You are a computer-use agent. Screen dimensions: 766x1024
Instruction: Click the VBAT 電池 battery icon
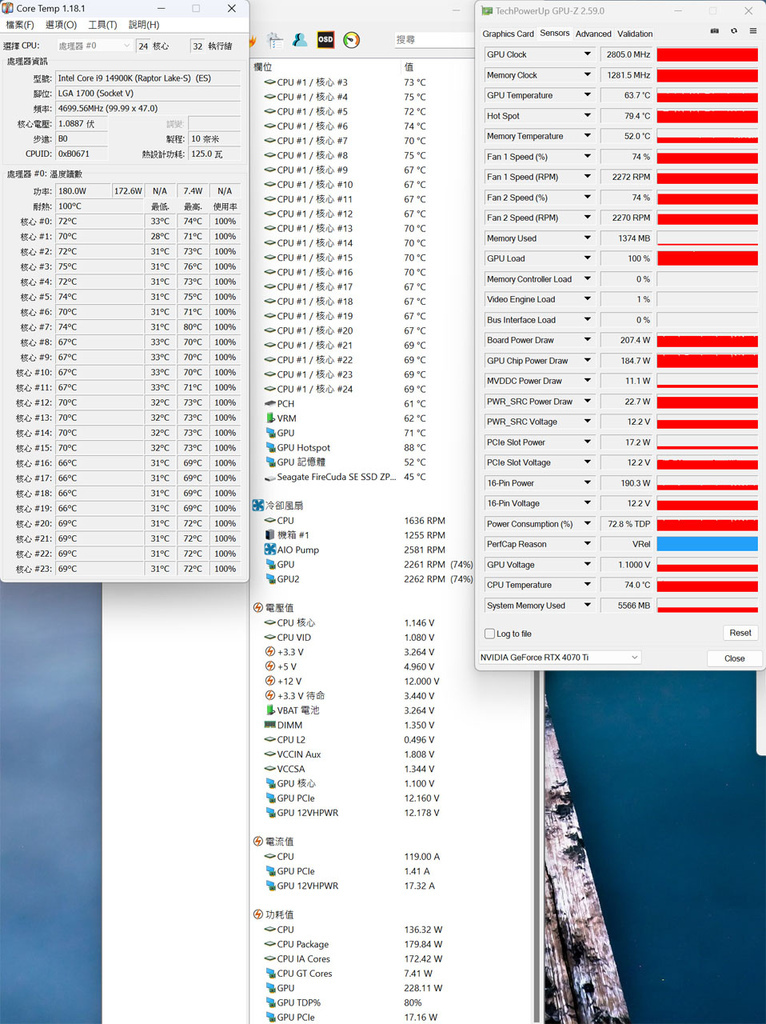coord(270,710)
